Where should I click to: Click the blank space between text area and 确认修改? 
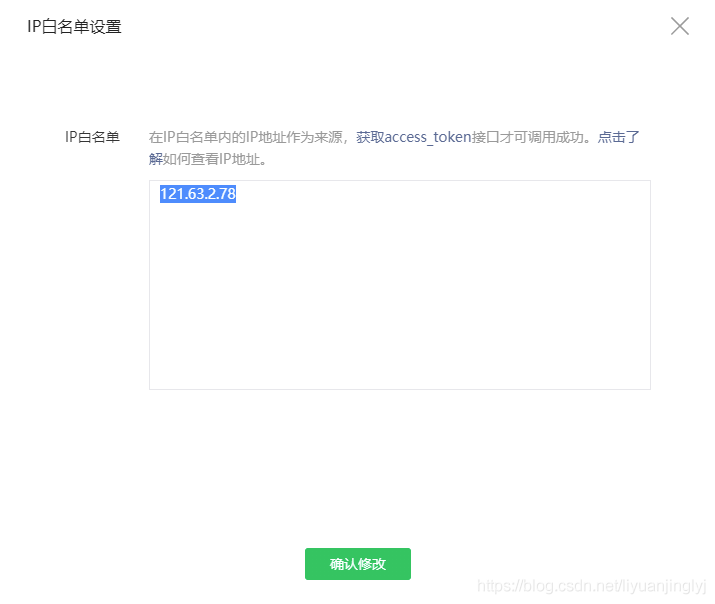click(400, 465)
